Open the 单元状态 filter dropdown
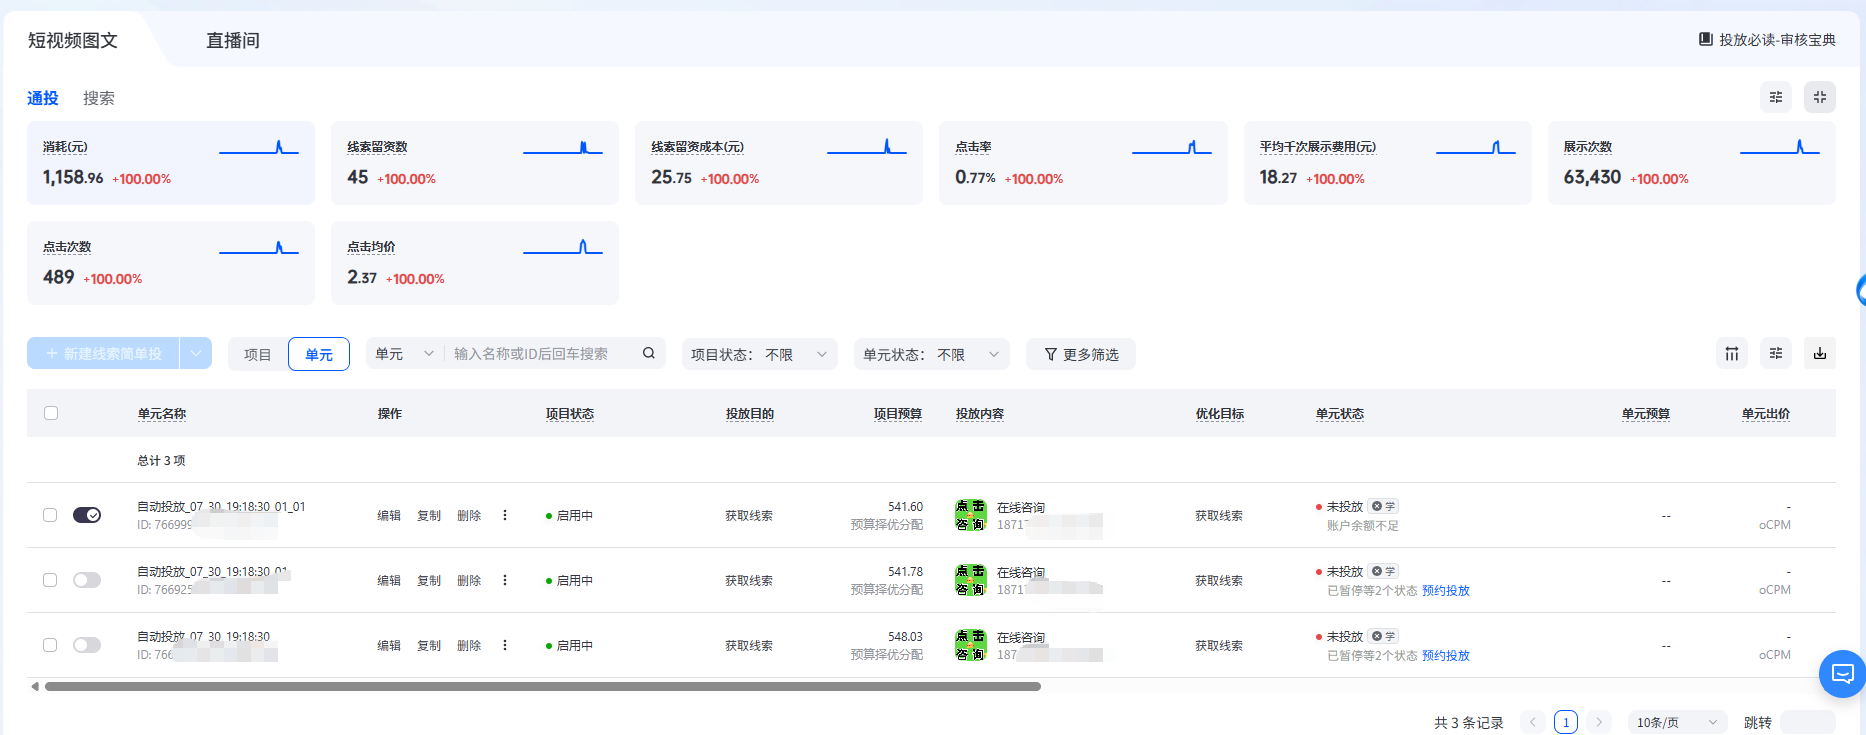The width and height of the screenshot is (1866, 735). click(x=932, y=354)
